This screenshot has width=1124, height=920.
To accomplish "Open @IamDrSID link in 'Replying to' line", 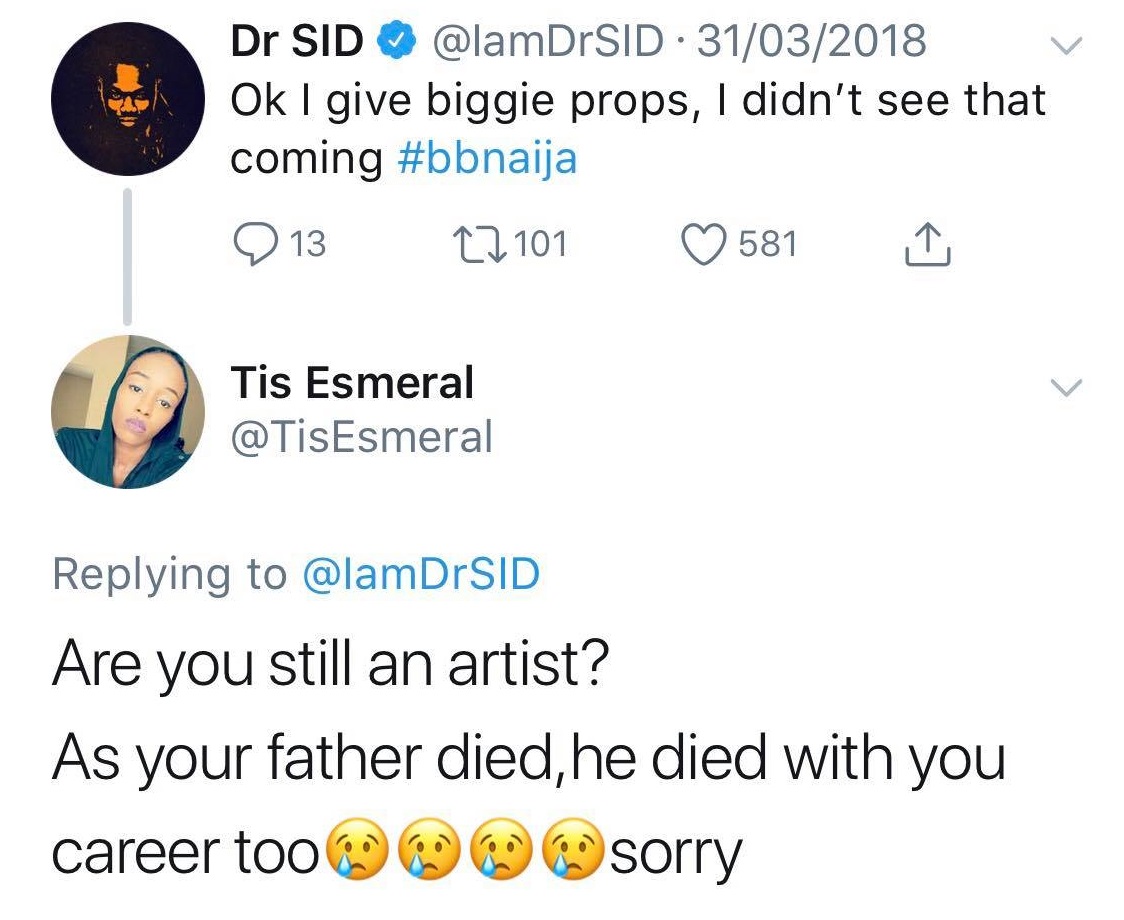I will coord(420,574).
